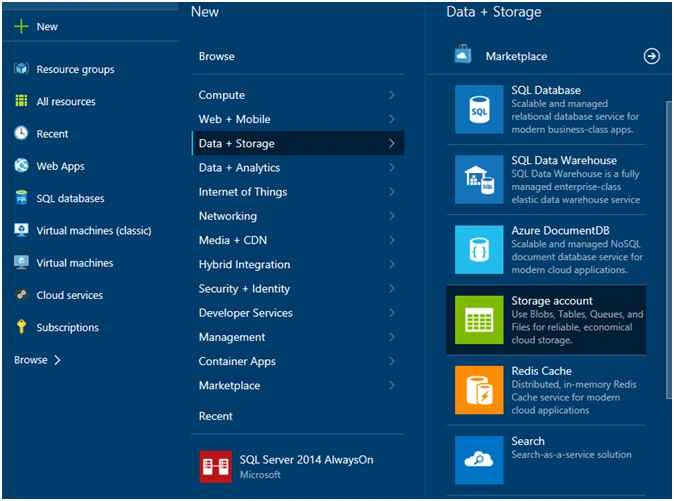
Task: Click the Recent clock icon
Action: tap(21, 133)
